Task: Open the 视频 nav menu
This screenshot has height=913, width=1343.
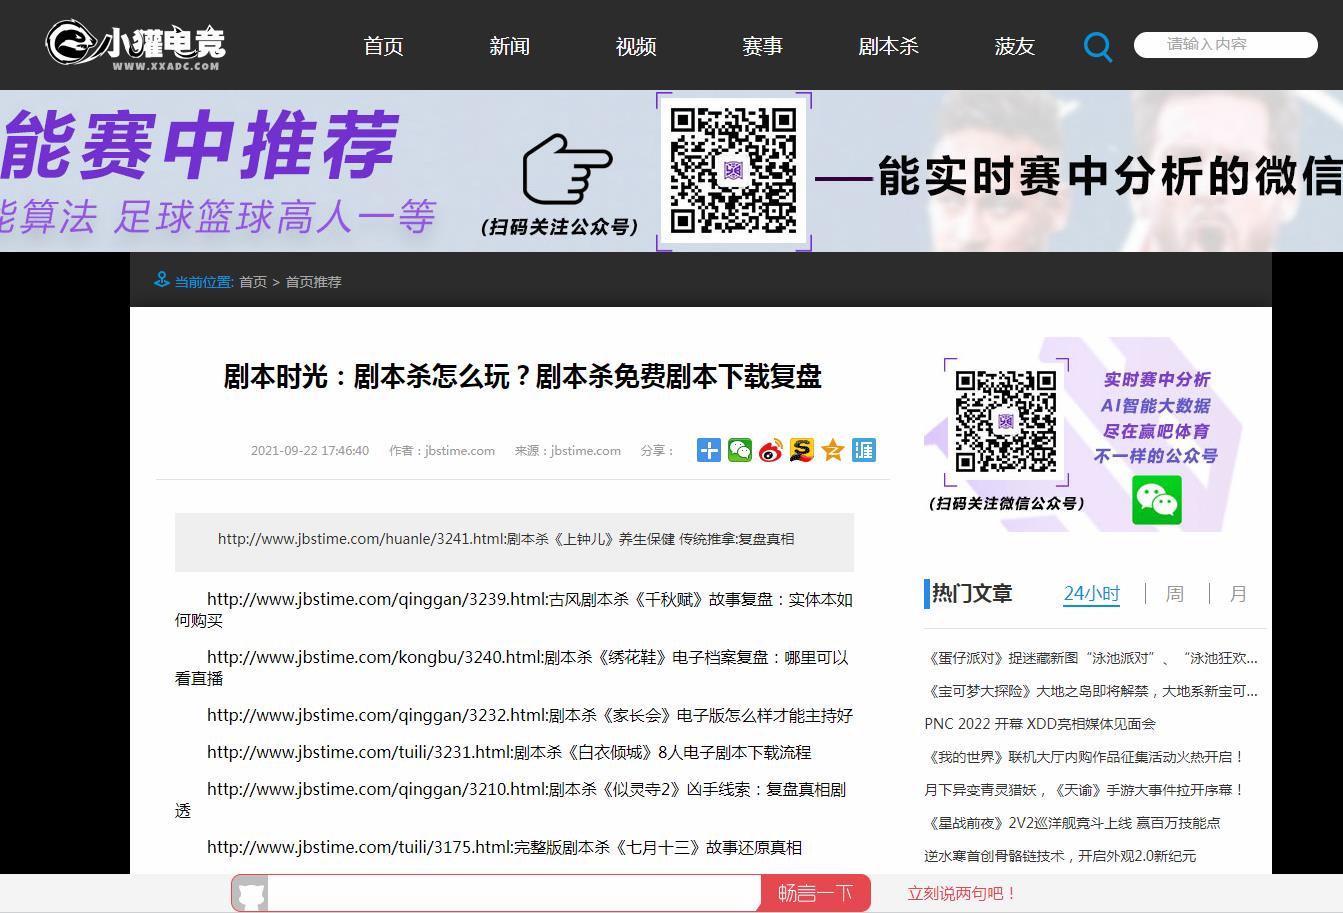Action: (x=636, y=46)
